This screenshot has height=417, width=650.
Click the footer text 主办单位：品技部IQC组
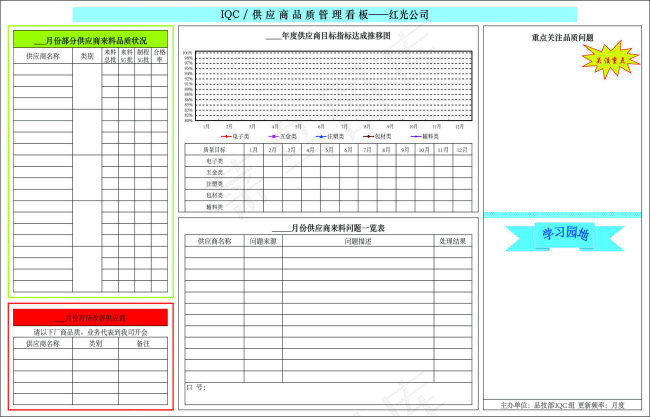click(x=537, y=405)
